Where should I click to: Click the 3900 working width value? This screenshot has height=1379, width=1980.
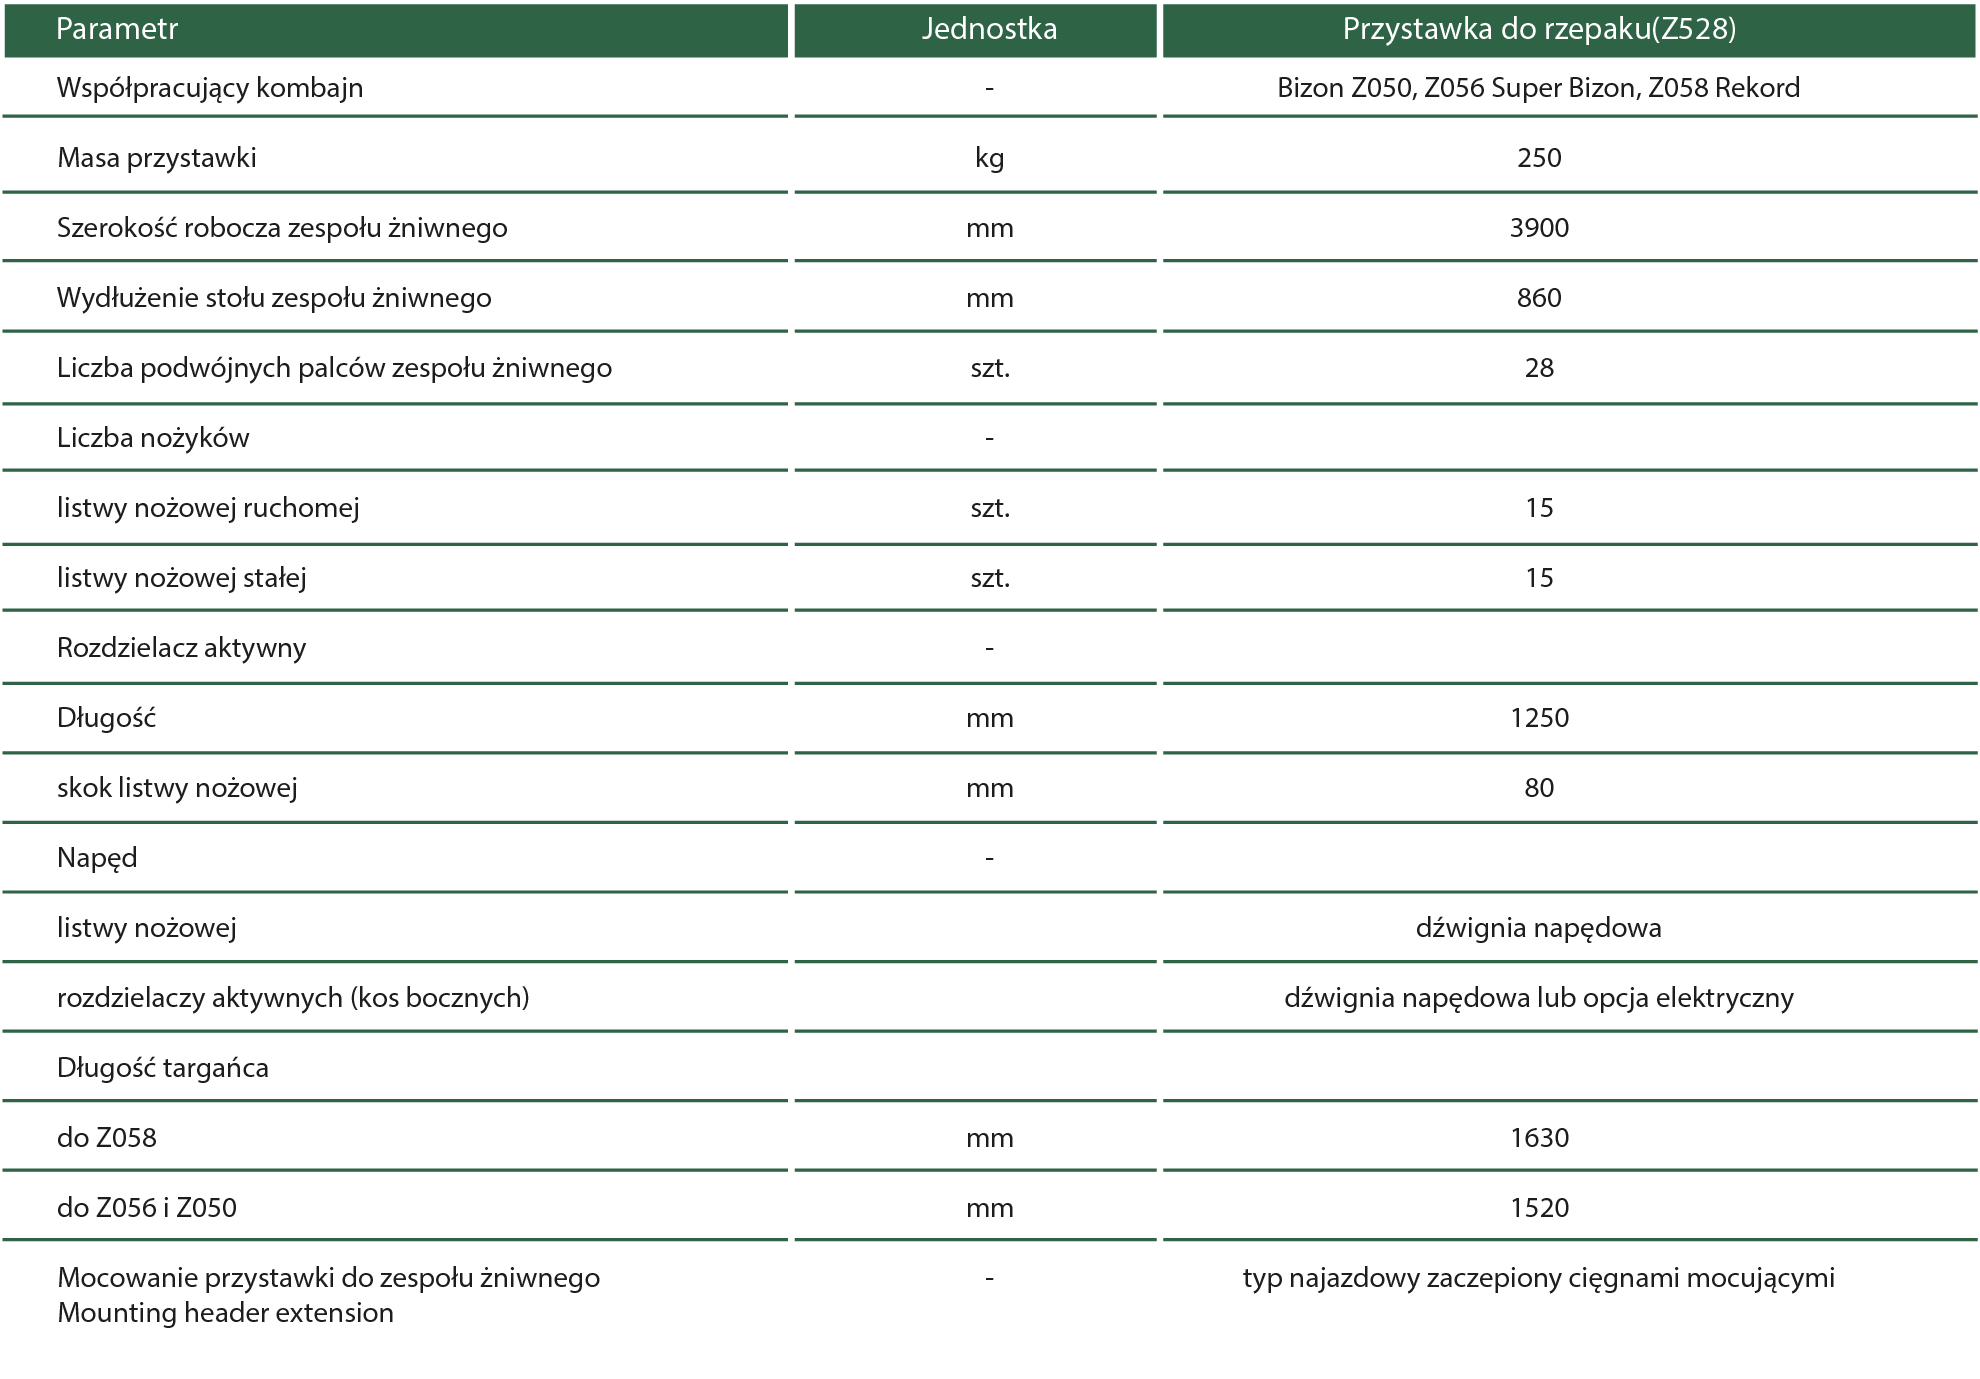tap(1538, 228)
